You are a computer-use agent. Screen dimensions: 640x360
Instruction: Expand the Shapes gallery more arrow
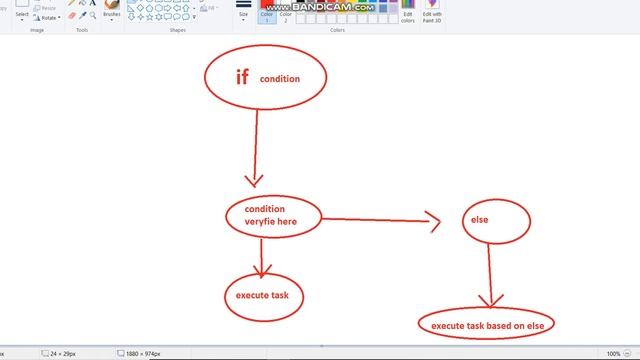point(194,17)
